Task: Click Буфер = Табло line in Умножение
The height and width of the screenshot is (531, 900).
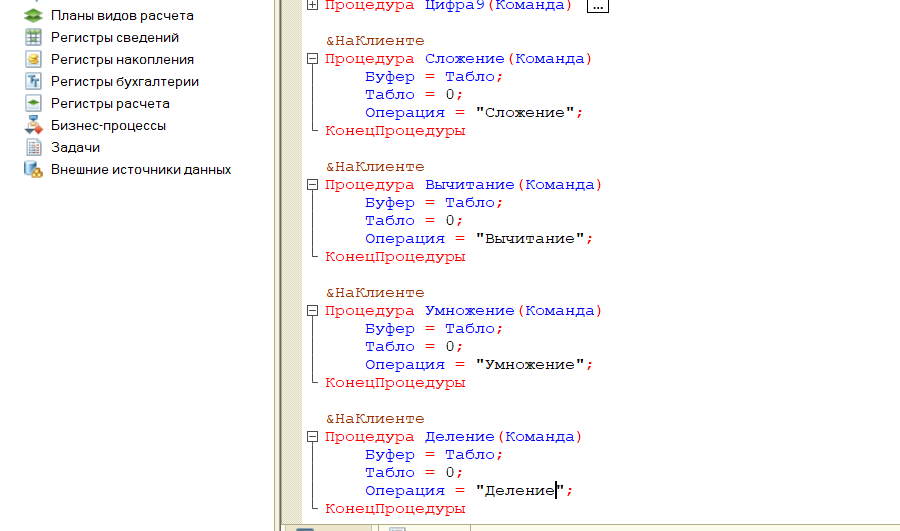Action: point(434,328)
